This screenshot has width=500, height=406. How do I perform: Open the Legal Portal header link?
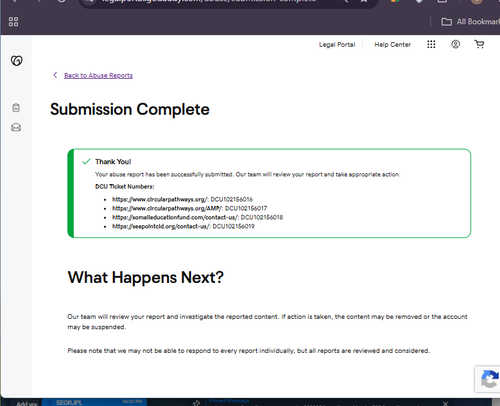click(337, 45)
